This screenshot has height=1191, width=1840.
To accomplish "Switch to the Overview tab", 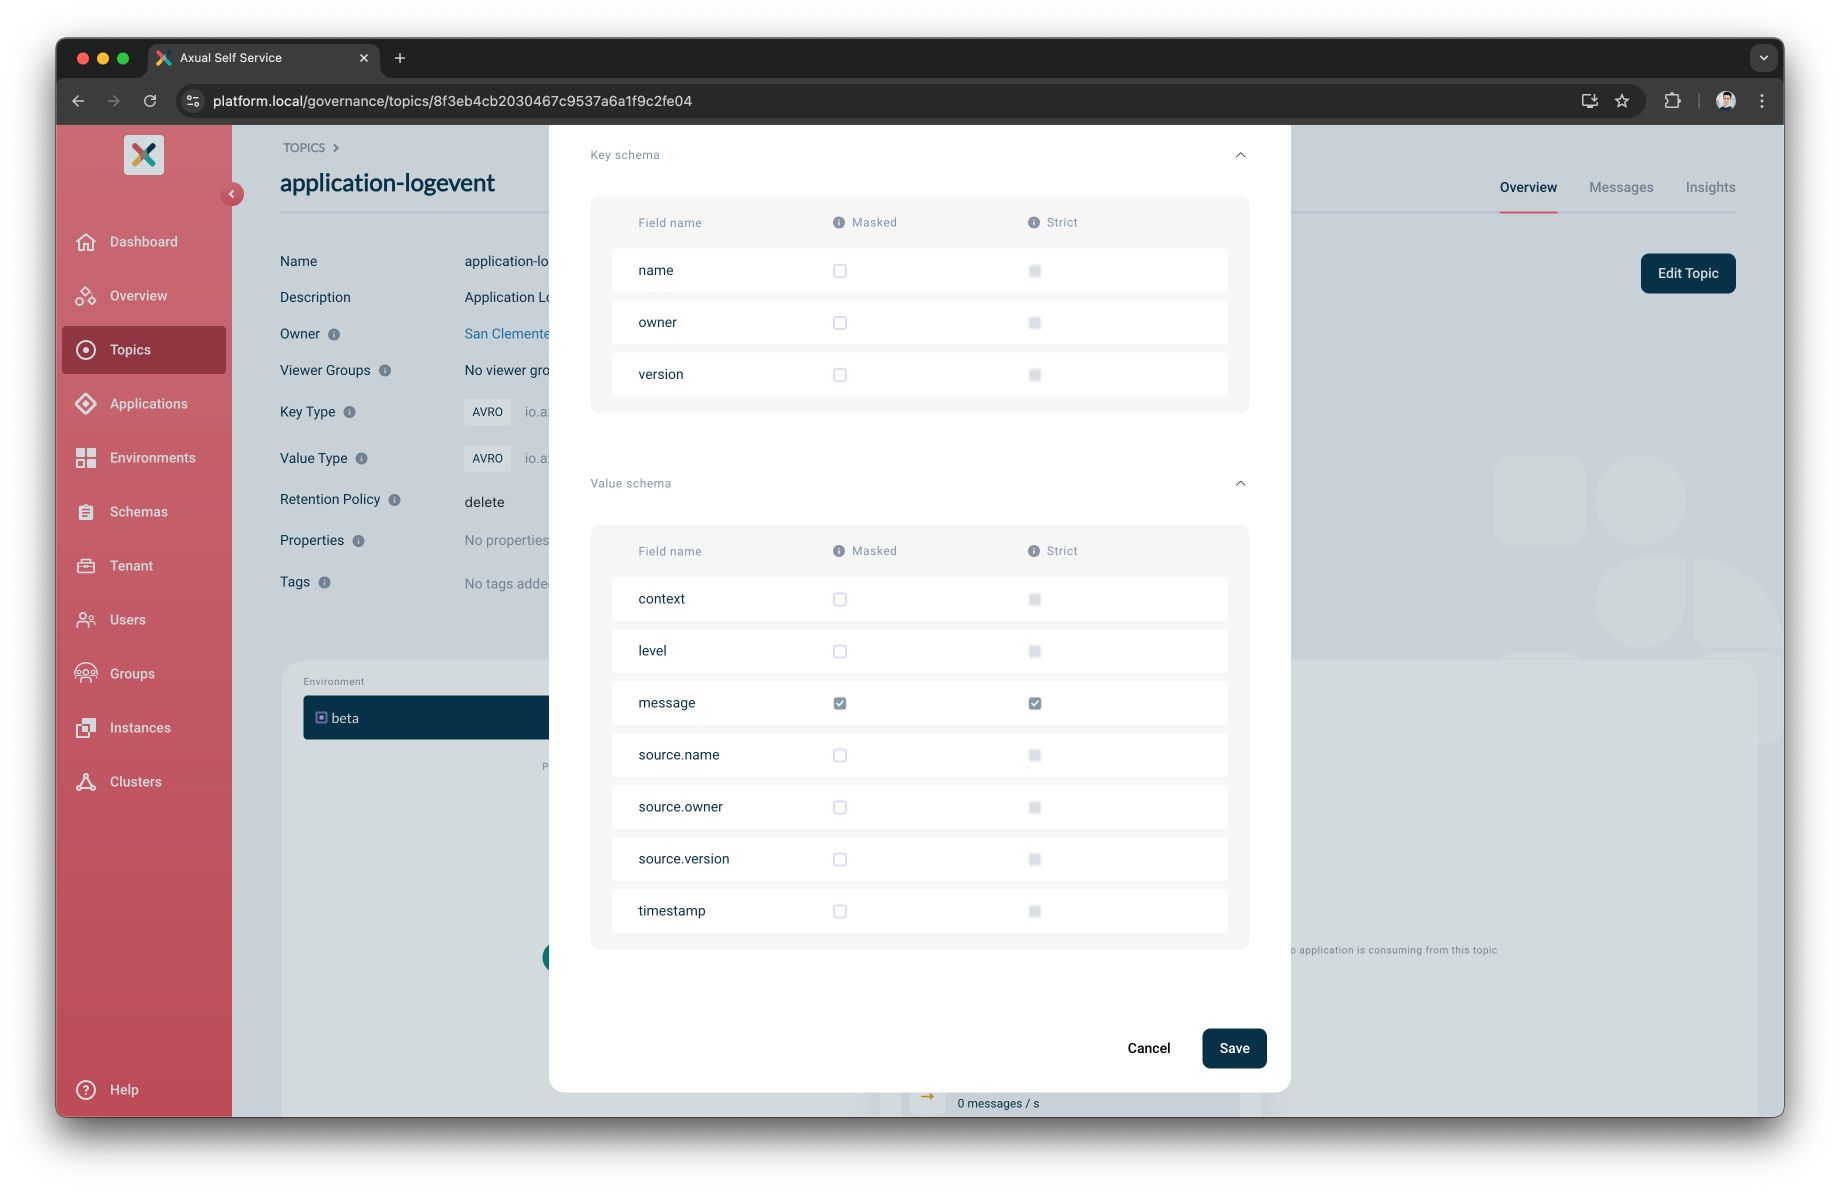I will pyautogui.click(x=1528, y=188).
